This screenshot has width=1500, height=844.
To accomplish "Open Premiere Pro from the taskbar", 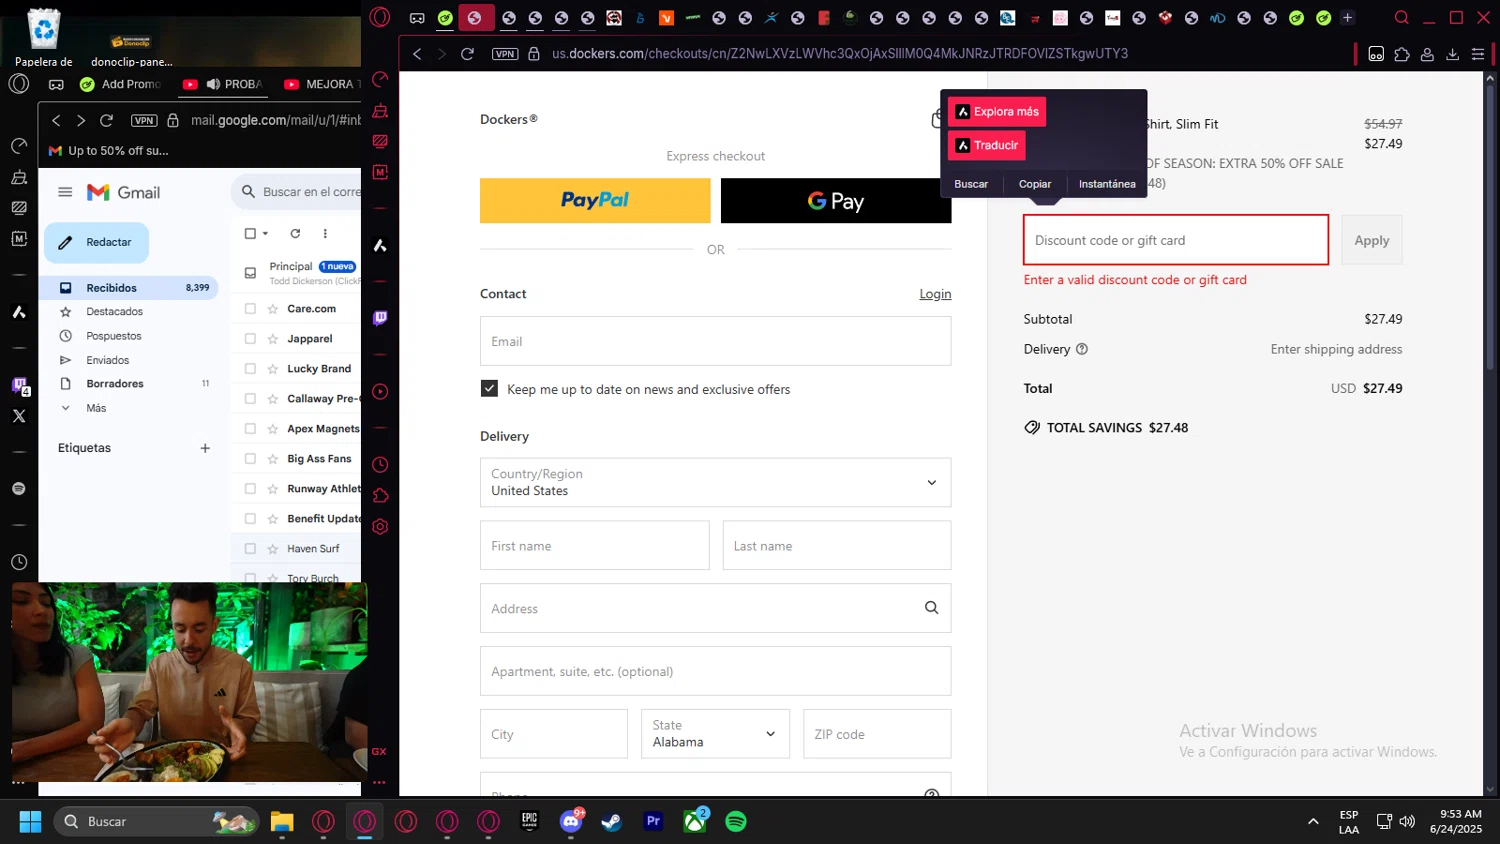I will point(653,821).
